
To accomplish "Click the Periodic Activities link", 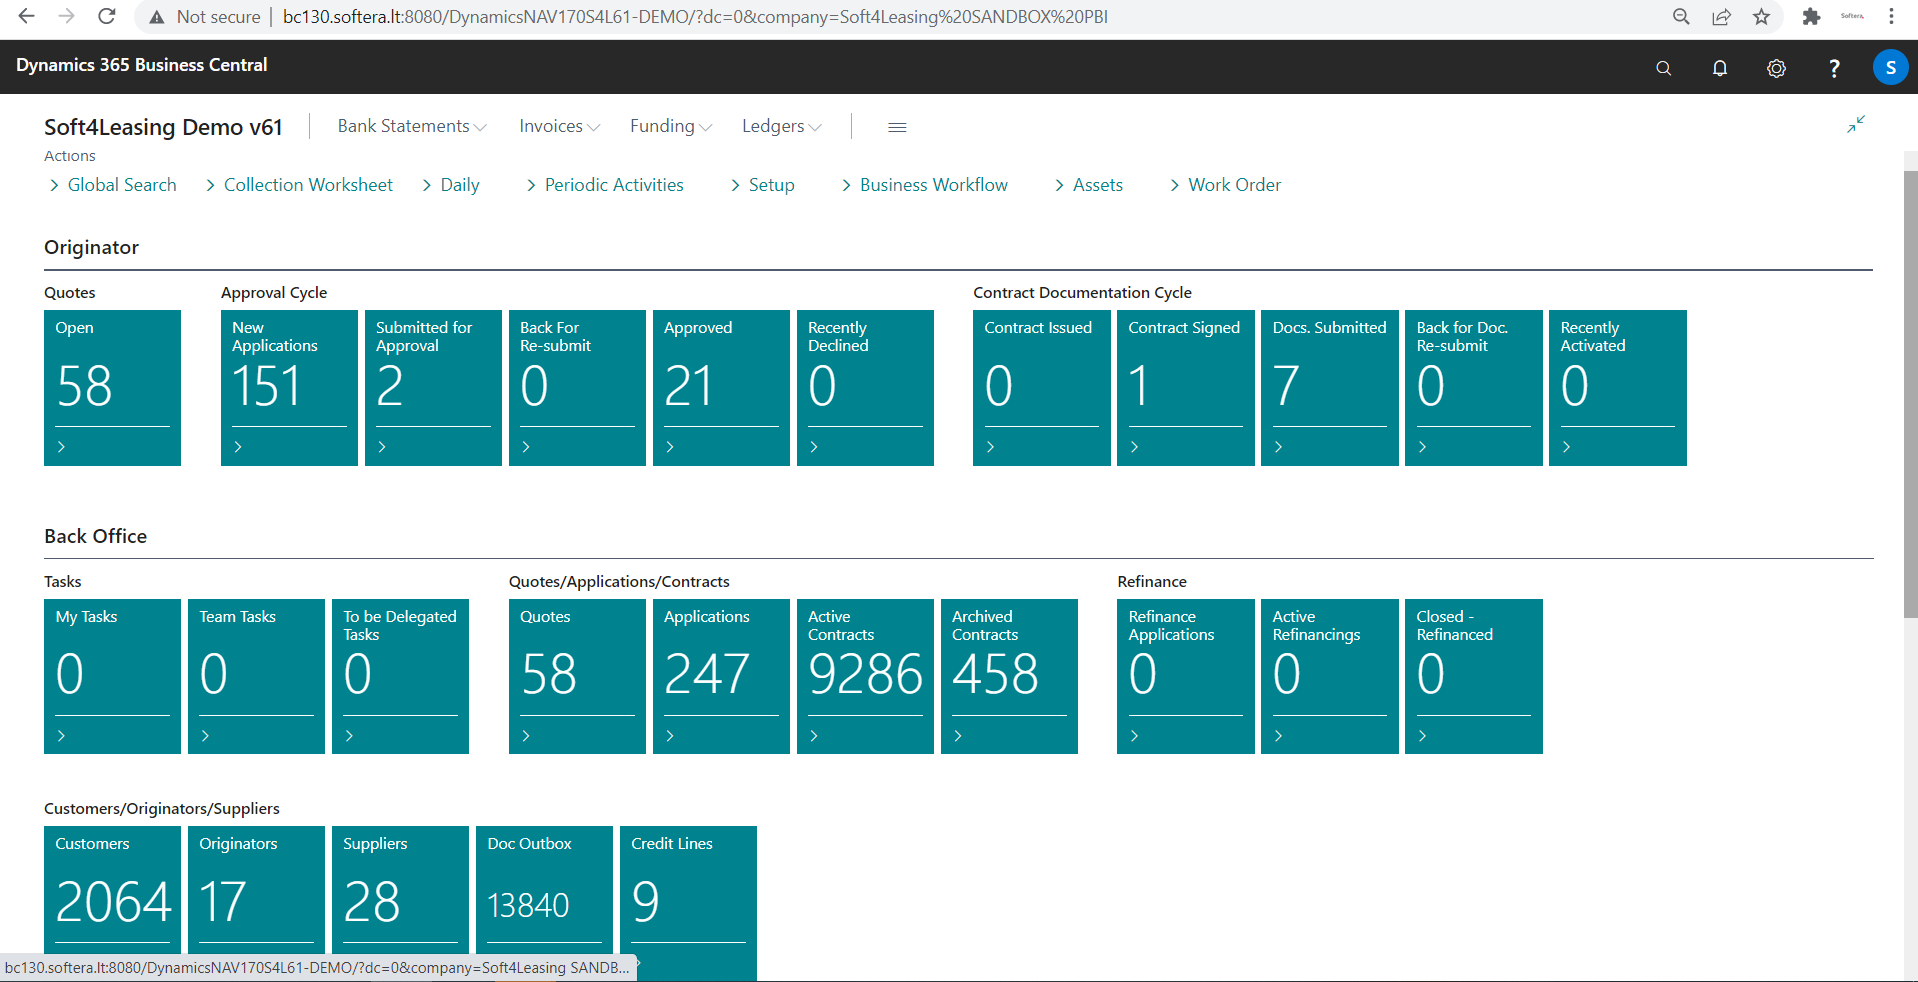I will pyautogui.click(x=613, y=185).
